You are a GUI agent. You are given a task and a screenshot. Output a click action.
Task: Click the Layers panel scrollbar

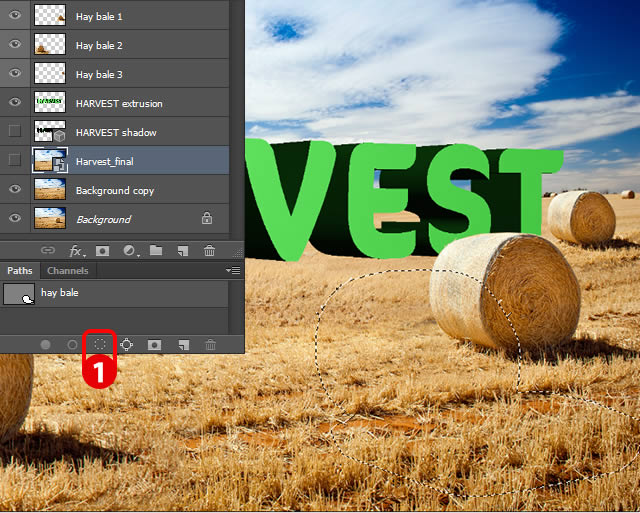[x=237, y=120]
